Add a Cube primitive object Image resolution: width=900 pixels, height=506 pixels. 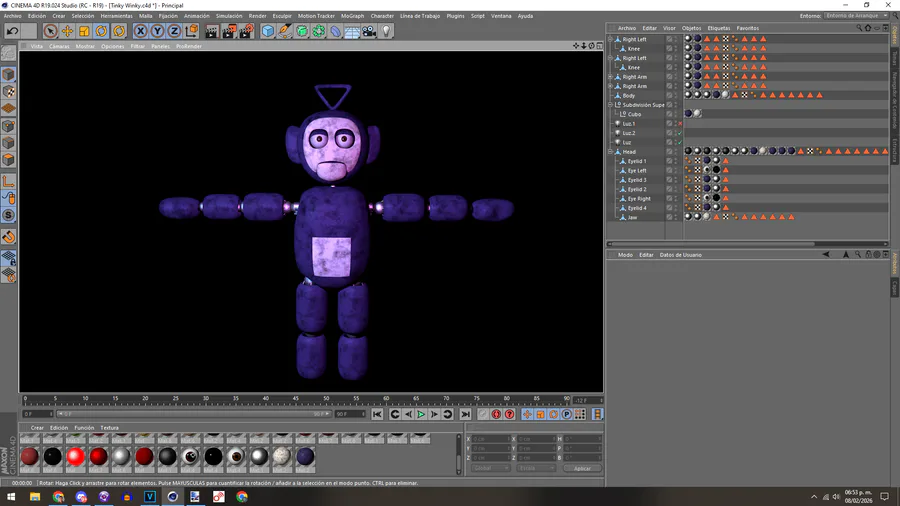pyautogui.click(x=267, y=31)
